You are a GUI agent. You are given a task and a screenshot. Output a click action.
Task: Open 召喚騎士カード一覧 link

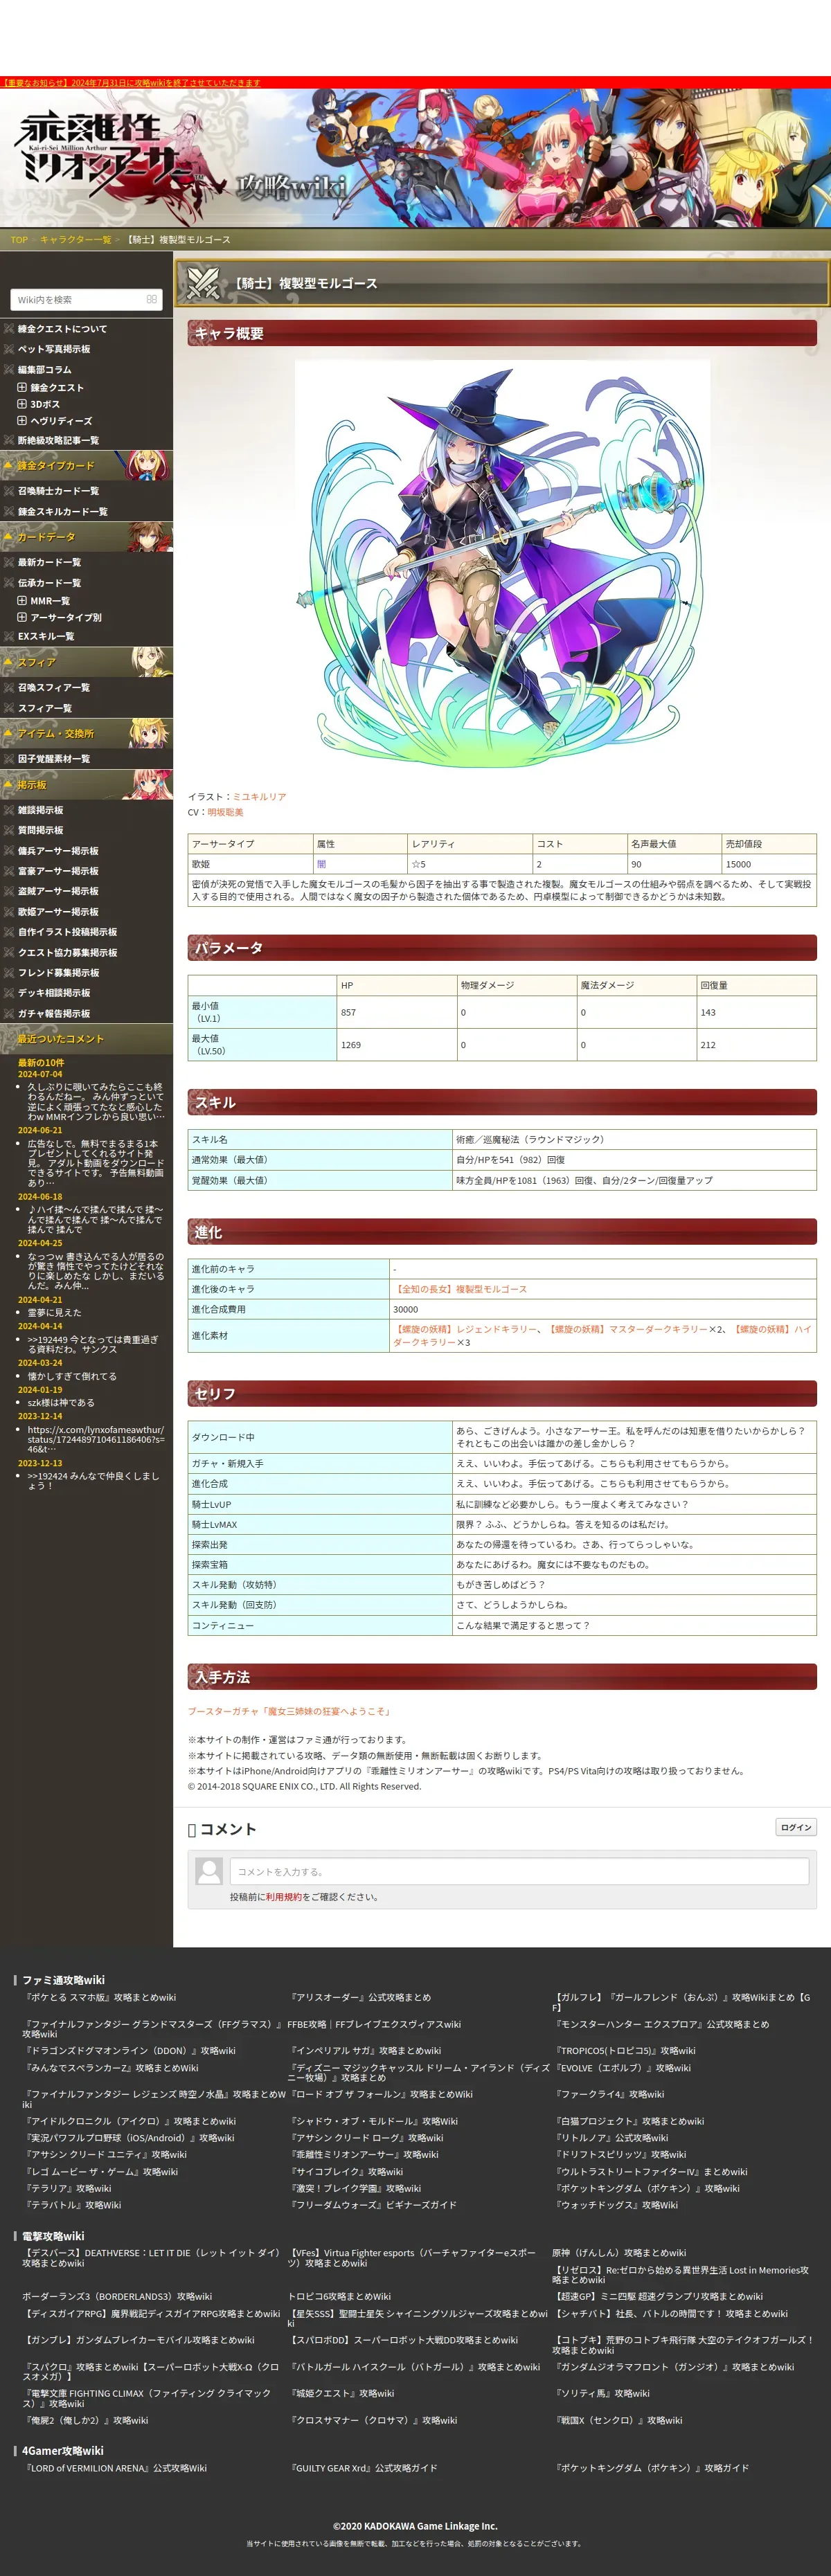pos(58,490)
